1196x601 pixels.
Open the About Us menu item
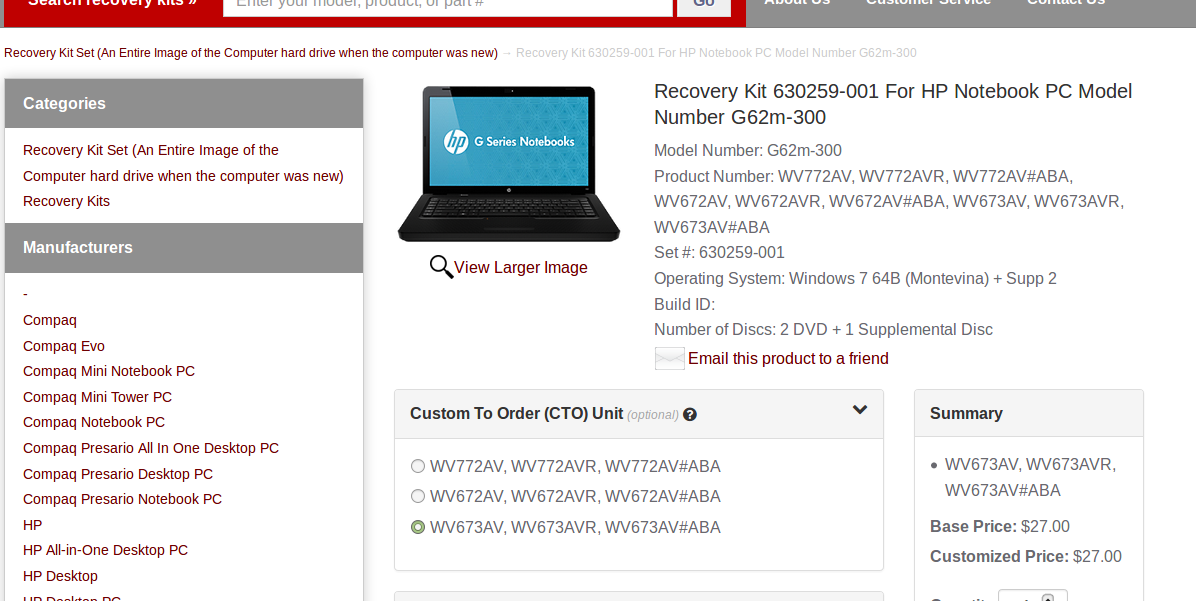pos(797,3)
